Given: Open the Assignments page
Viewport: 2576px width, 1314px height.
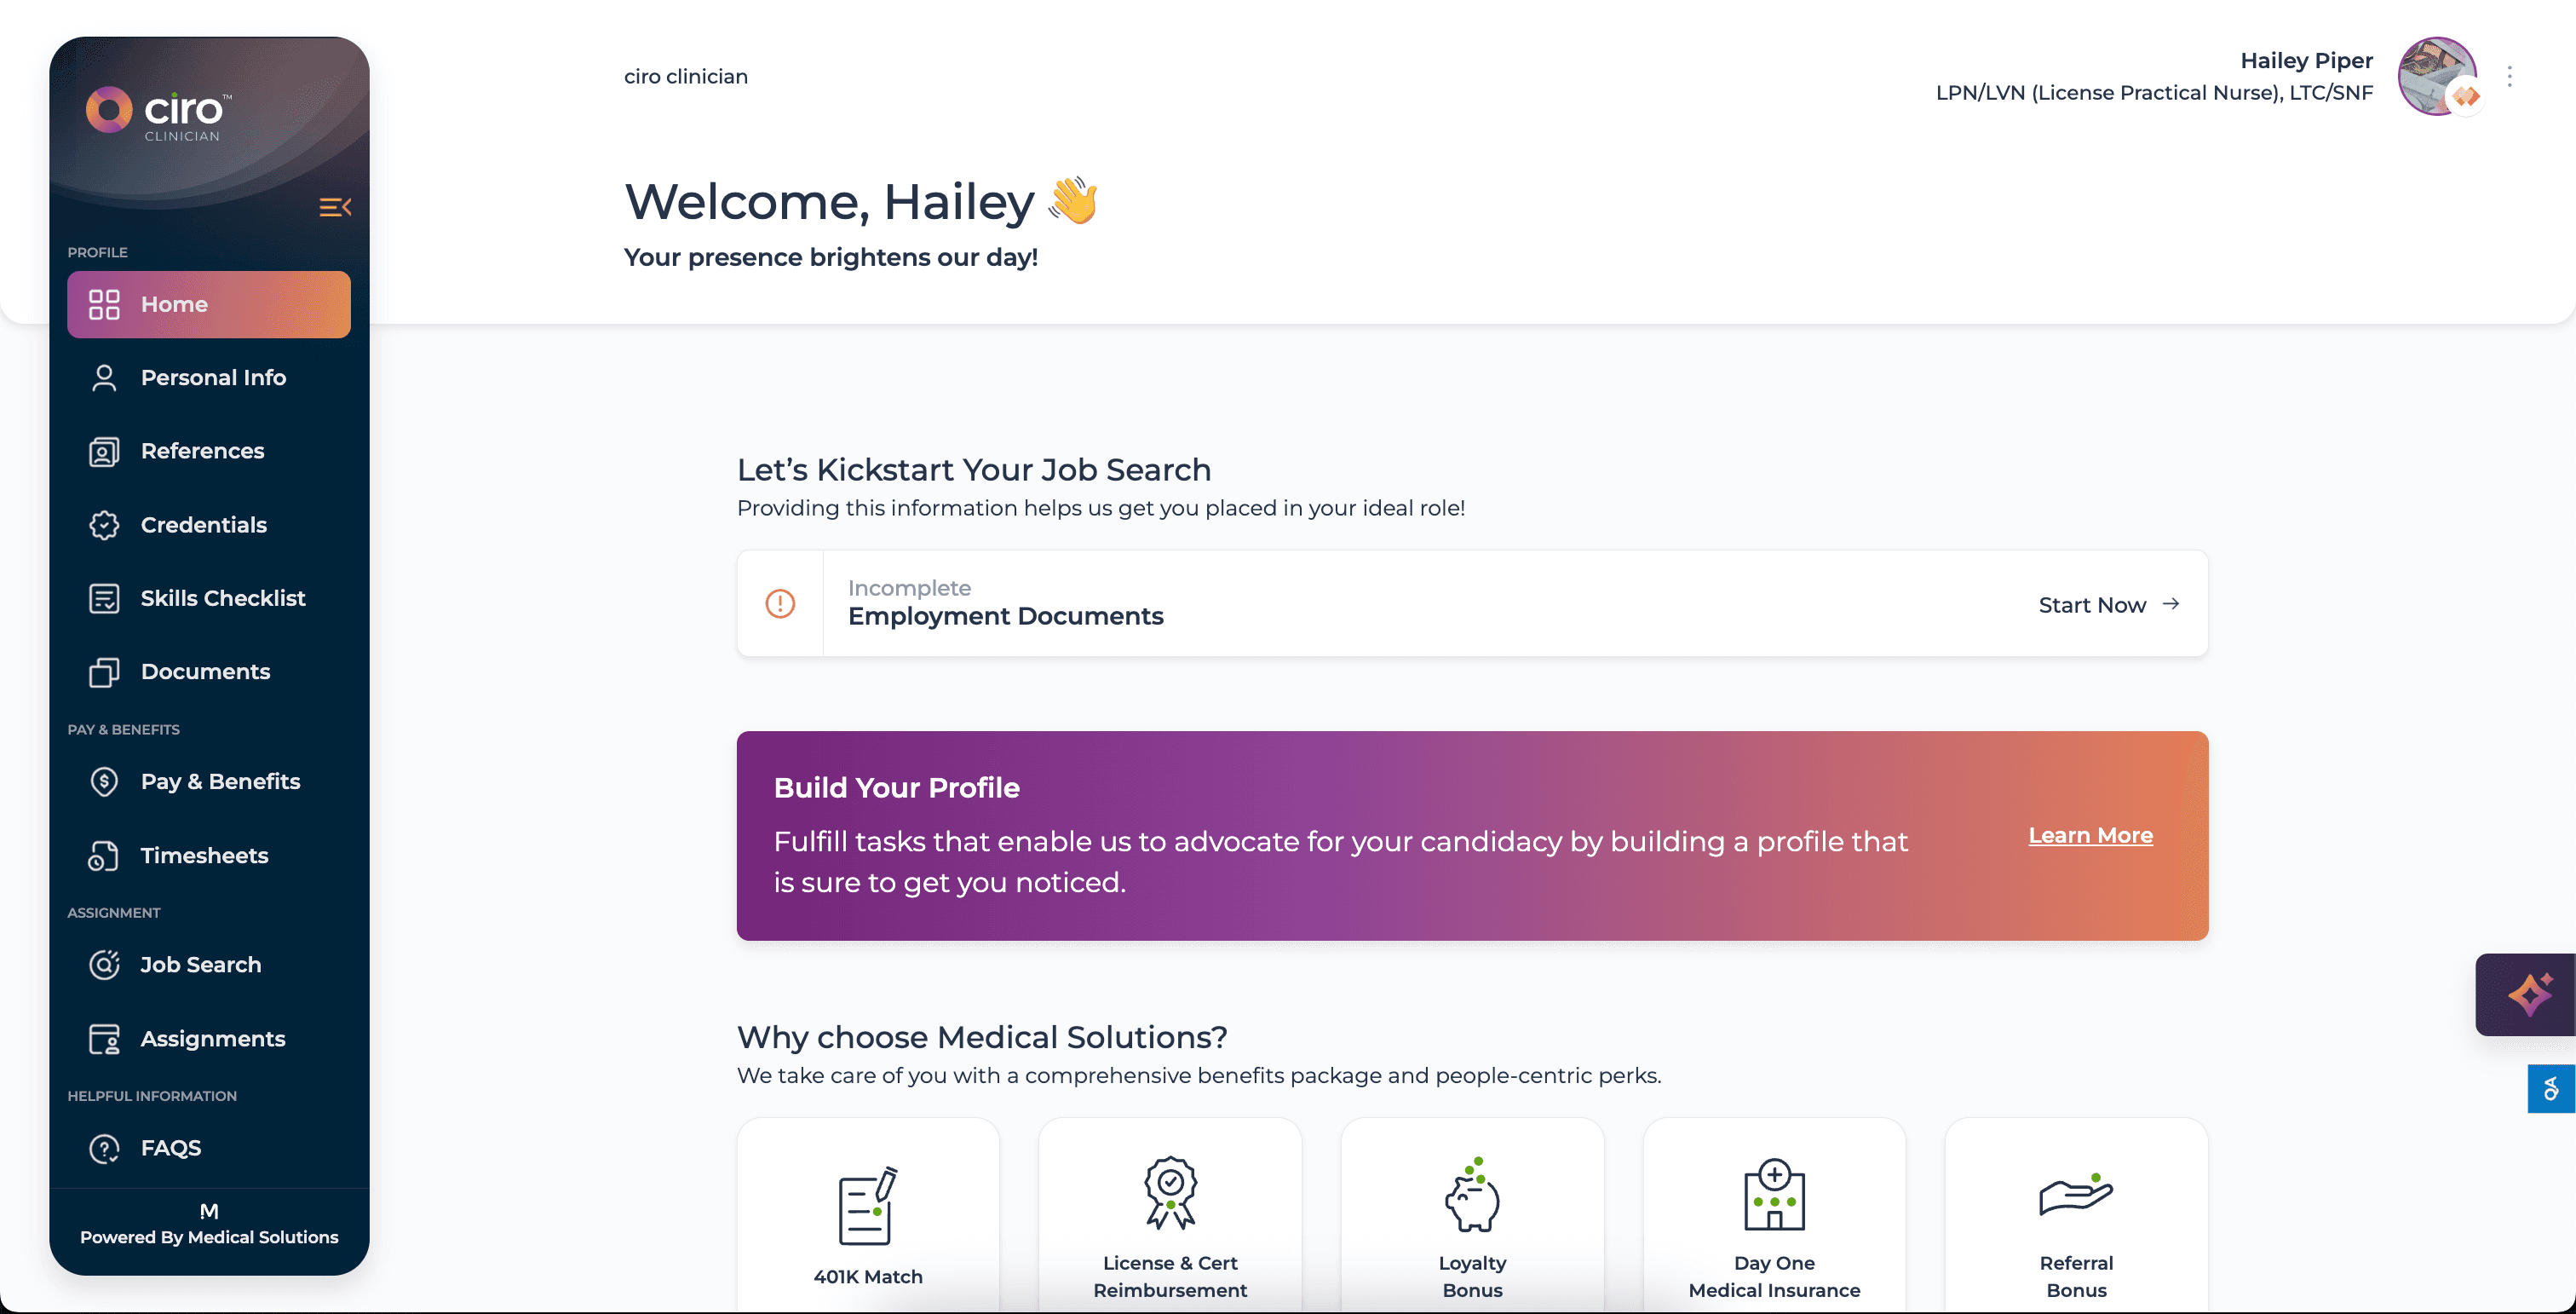Looking at the screenshot, I should [212, 1038].
